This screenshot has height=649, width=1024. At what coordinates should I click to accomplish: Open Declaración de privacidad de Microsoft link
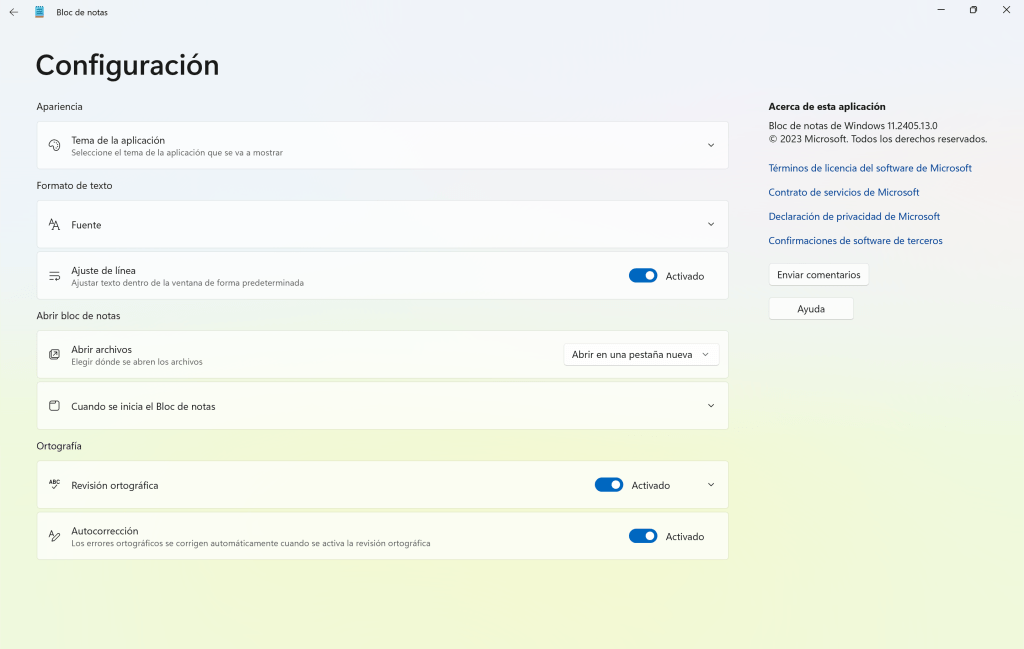coord(854,217)
